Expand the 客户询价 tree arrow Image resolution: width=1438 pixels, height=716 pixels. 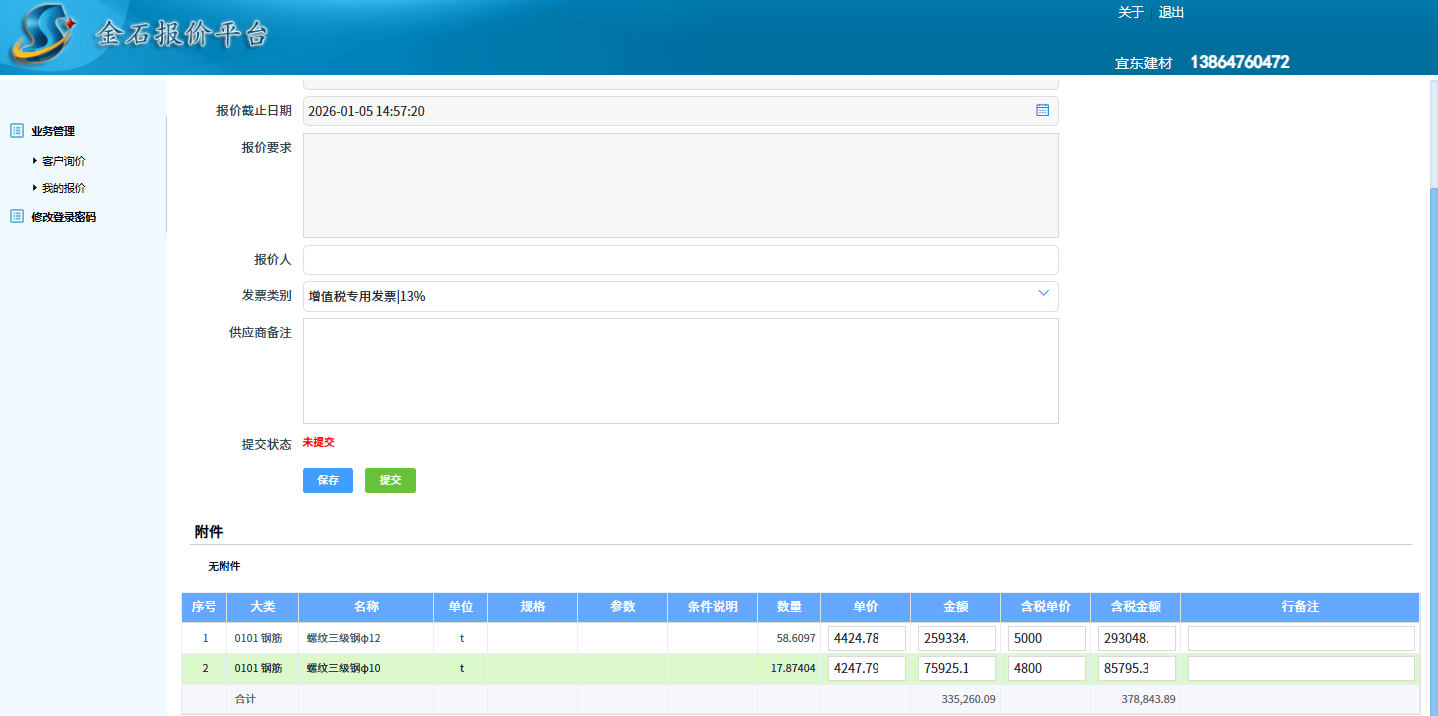35,160
